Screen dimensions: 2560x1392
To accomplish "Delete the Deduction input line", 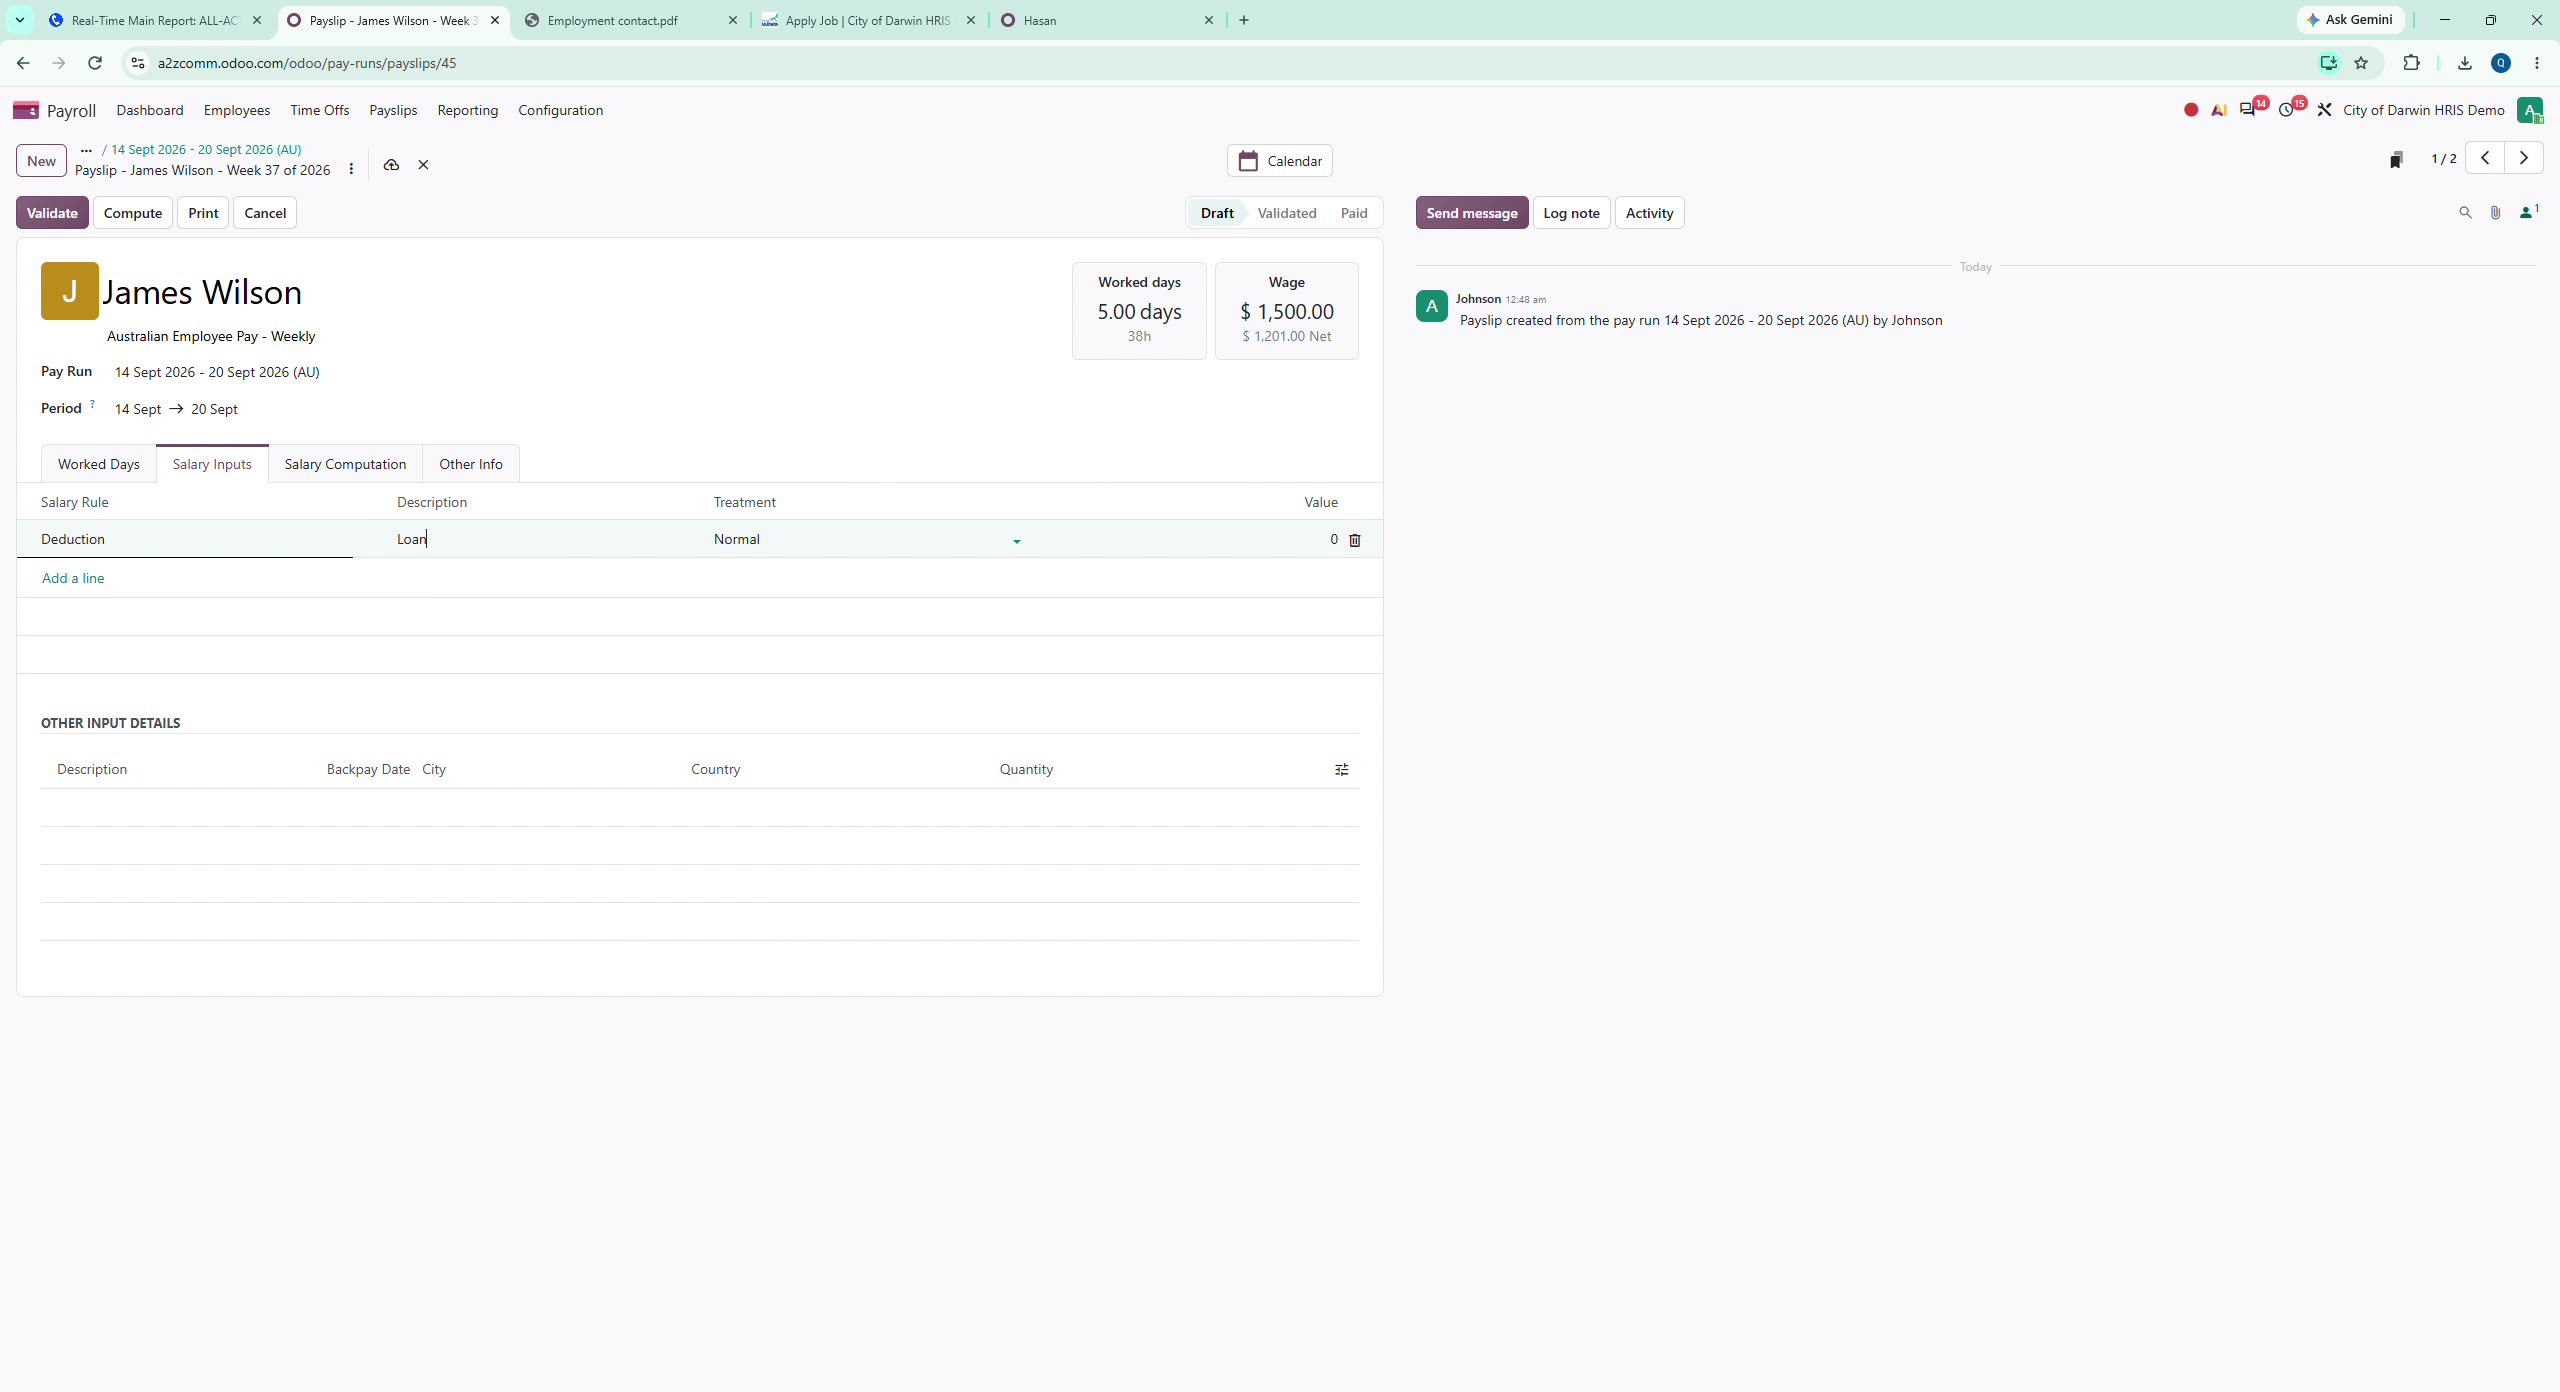I will click(1355, 540).
